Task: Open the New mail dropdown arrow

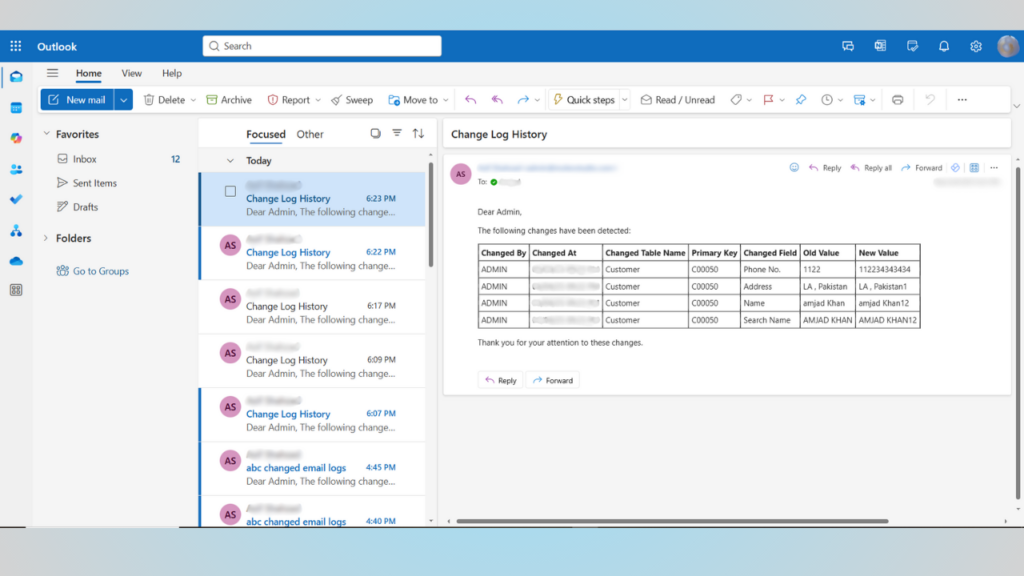Action: (123, 100)
